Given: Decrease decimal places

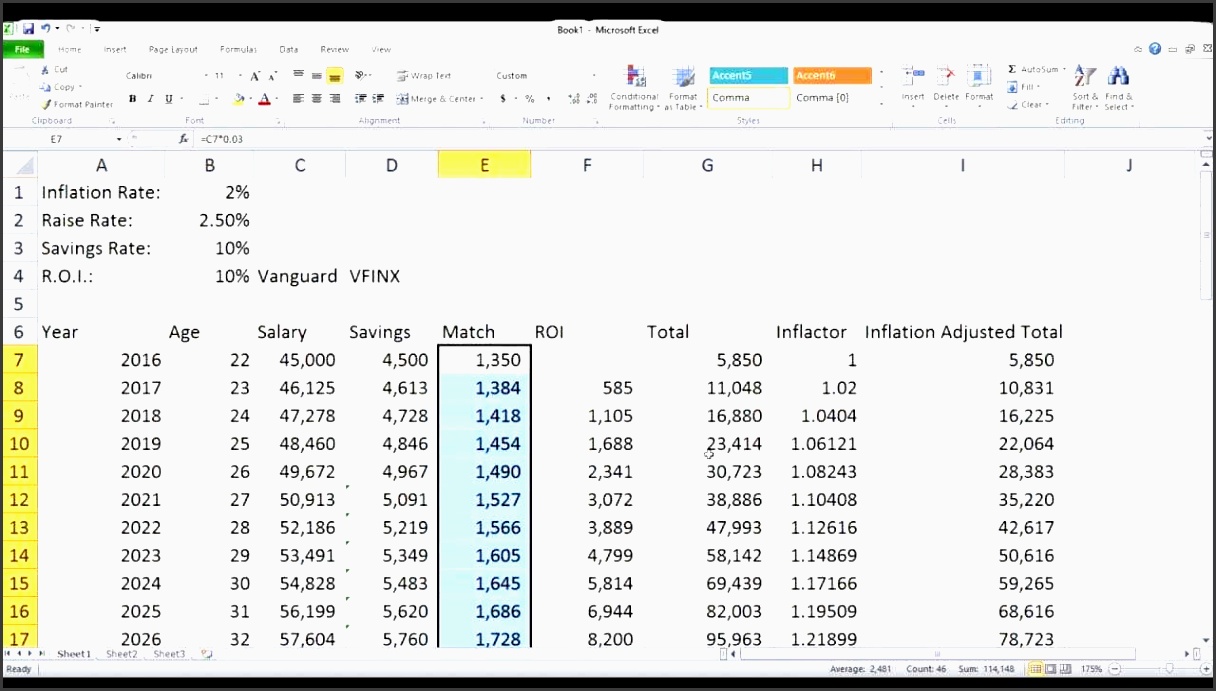Looking at the screenshot, I should click(x=592, y=99).
